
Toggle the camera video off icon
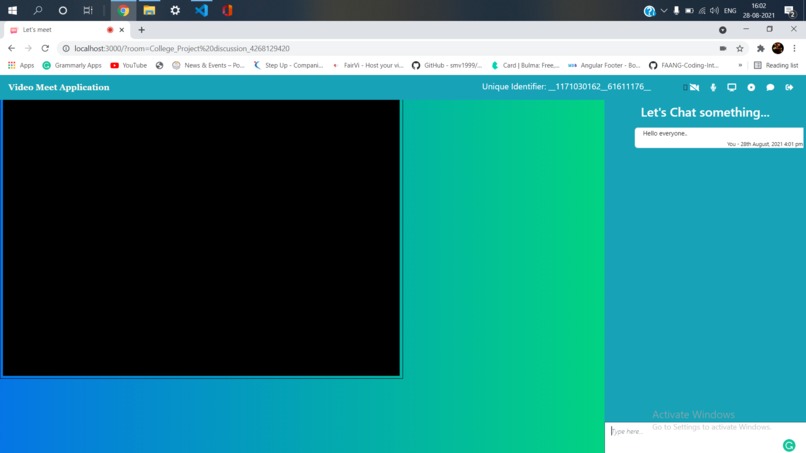[694, 87]
